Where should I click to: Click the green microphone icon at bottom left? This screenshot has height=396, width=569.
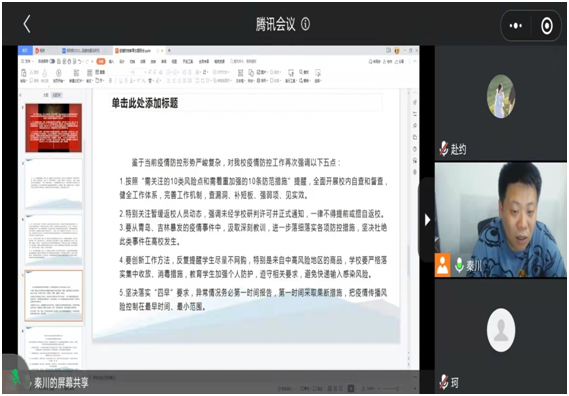pos(15,377)
